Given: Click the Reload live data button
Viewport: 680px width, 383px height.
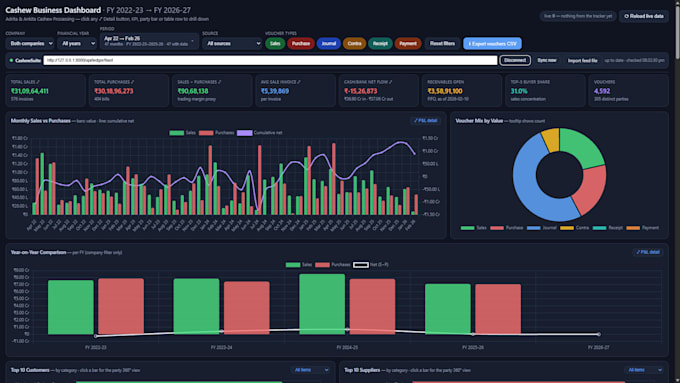Looking at the screenshot, I should [x=644, y=16].
